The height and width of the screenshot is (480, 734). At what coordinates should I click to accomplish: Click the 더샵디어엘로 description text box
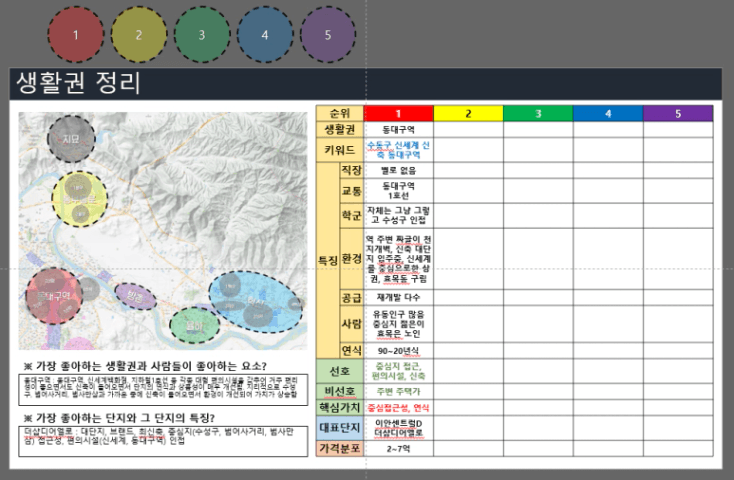pyautogui.click(x=163, y=441)
